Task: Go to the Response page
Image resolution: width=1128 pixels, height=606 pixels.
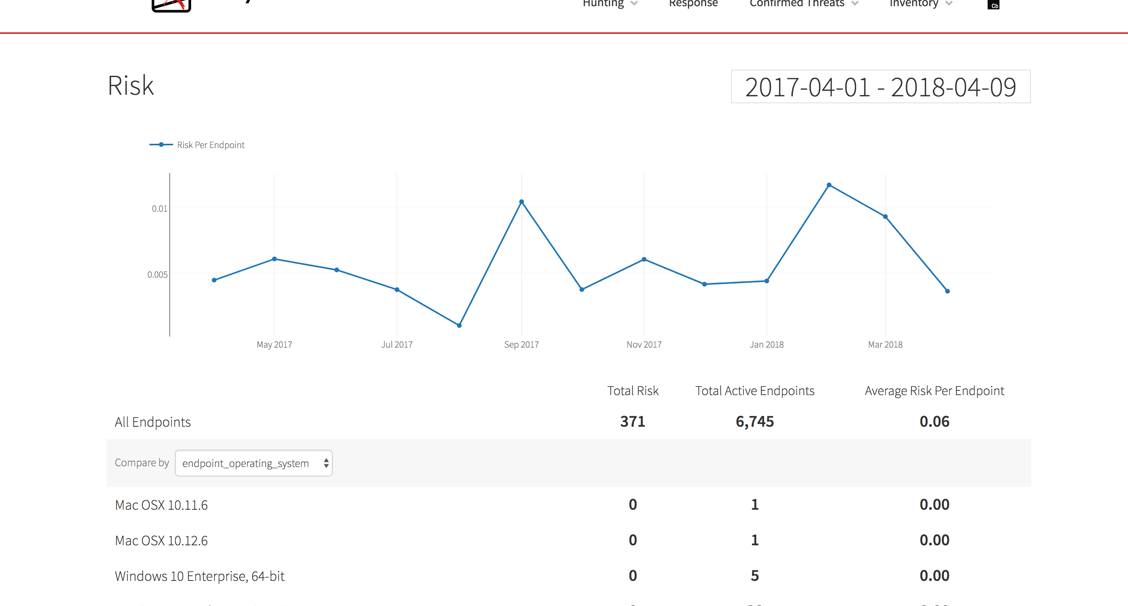Action: coord(693,4)
